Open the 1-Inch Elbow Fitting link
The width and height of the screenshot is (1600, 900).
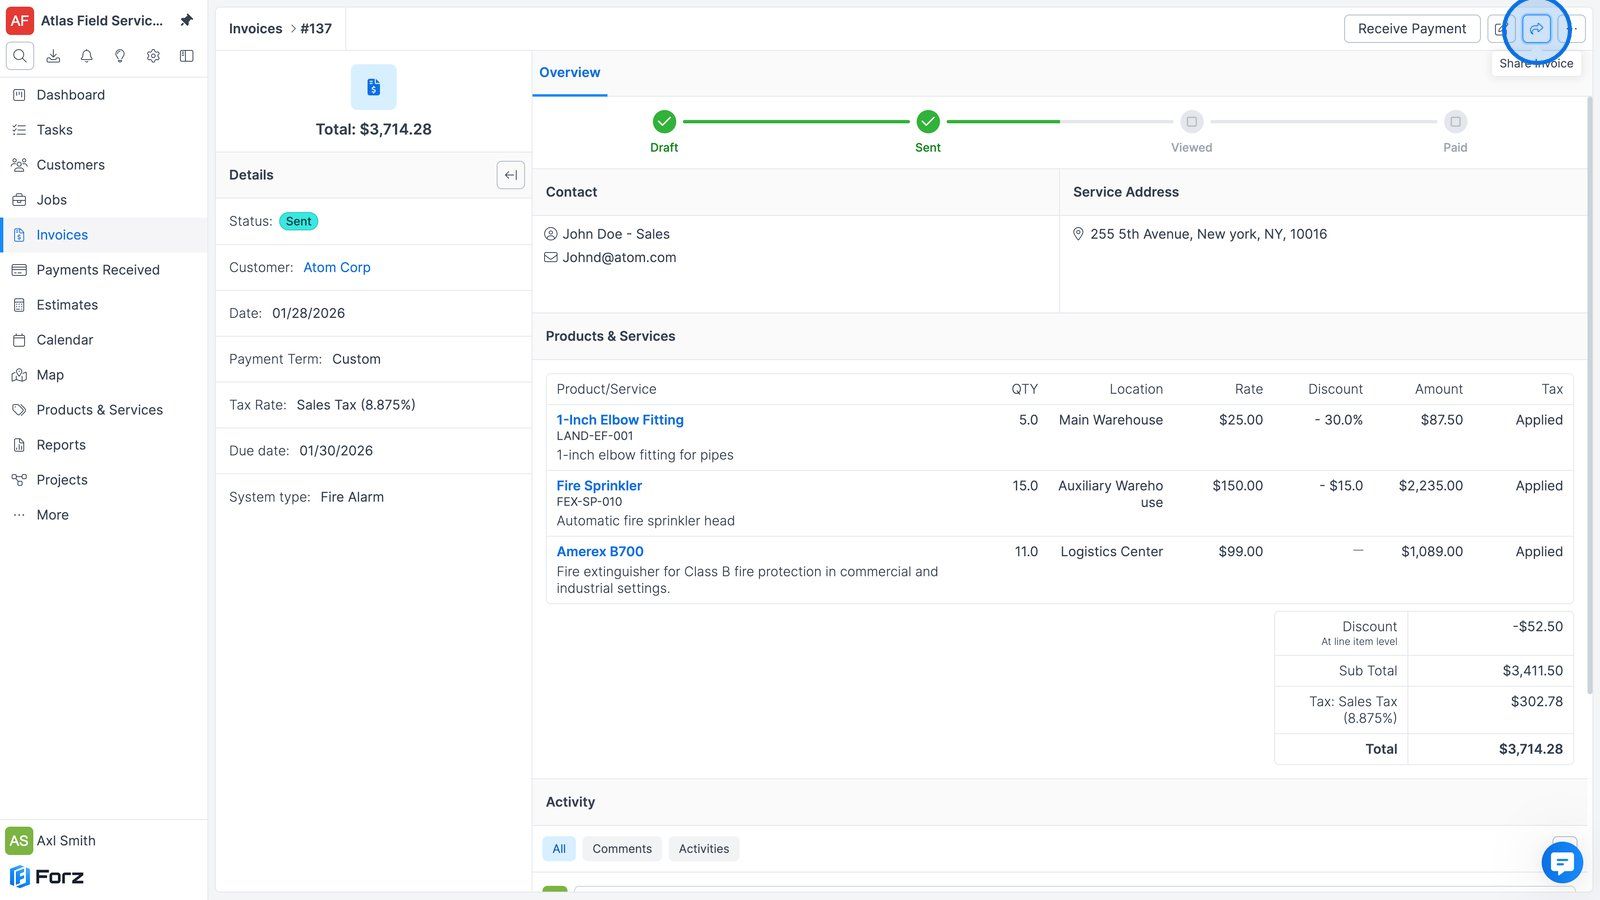pos(620,420)
